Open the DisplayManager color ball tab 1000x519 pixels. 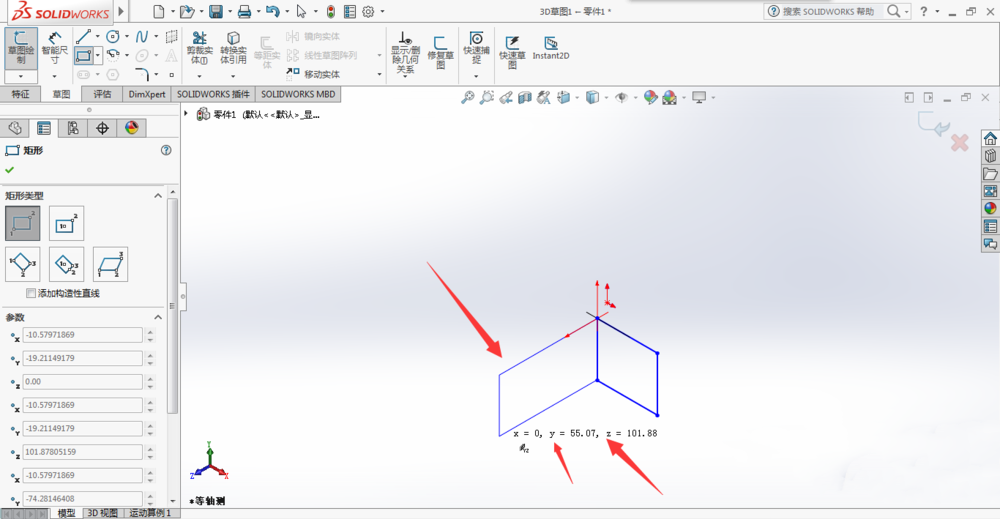131,128
